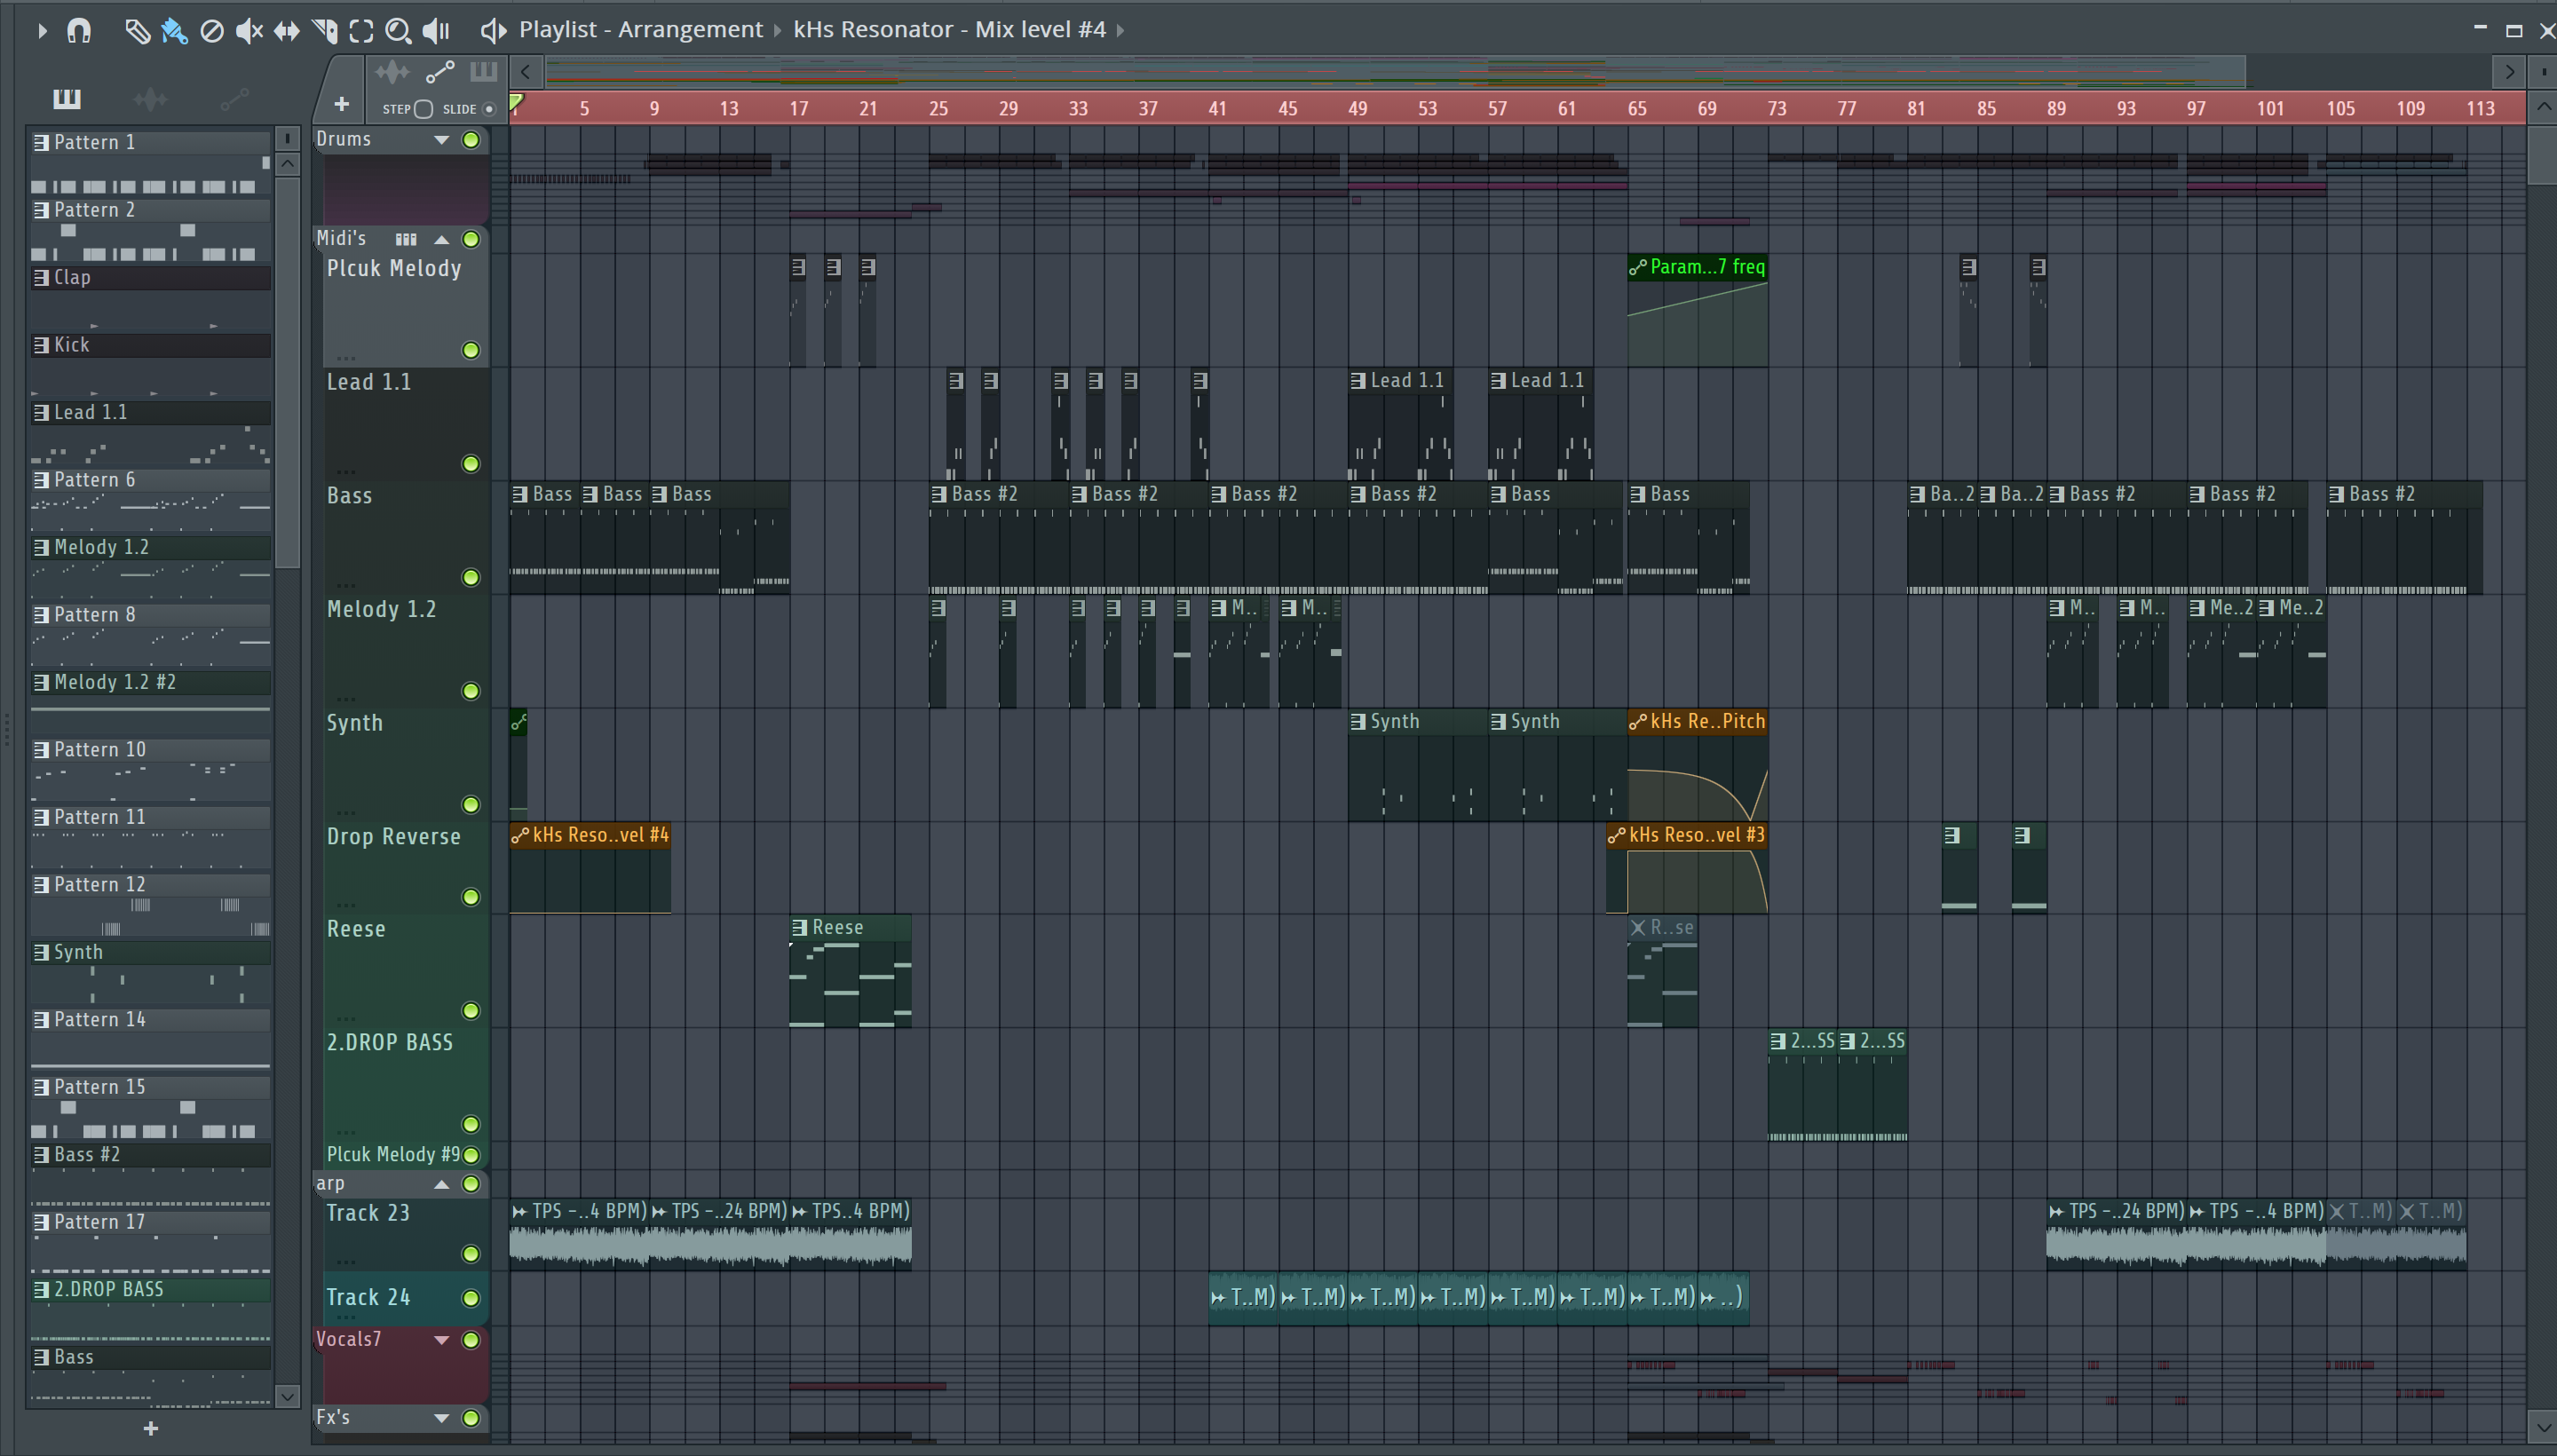The height and width of the screenshot is (1456, 2557).
Task: Open the Reese clip menu icon
Action: tap(799, 928)
